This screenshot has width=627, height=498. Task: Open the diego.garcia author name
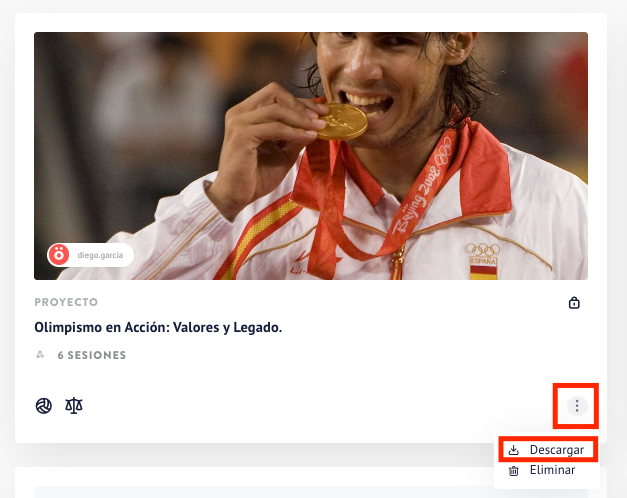tap(100, 255)
